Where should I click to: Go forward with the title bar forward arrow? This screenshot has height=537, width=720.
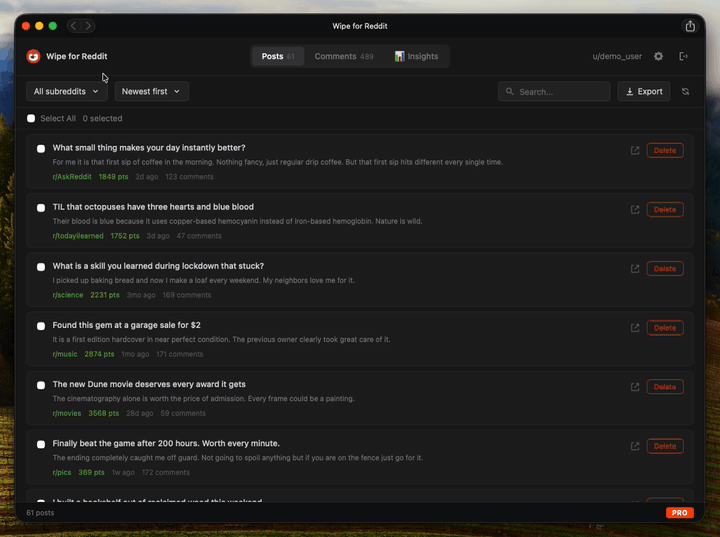pyautogui.click(x=88, y=26)
